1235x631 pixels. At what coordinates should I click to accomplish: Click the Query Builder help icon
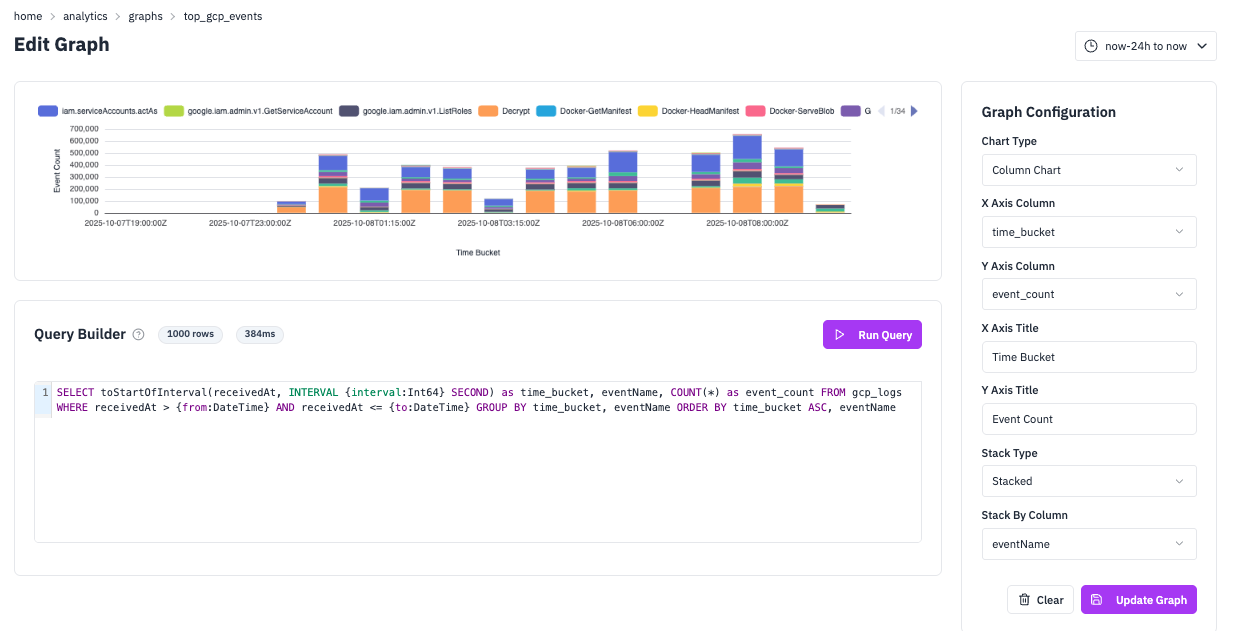pos(139,335)
